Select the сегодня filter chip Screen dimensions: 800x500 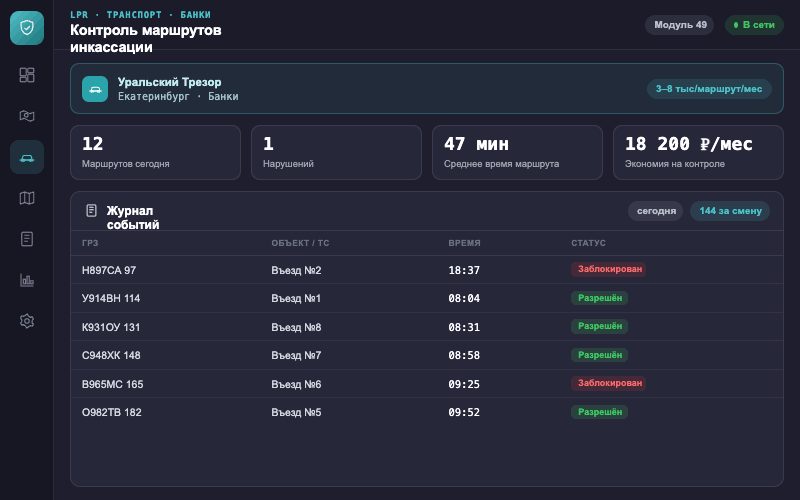coord(656,211)
